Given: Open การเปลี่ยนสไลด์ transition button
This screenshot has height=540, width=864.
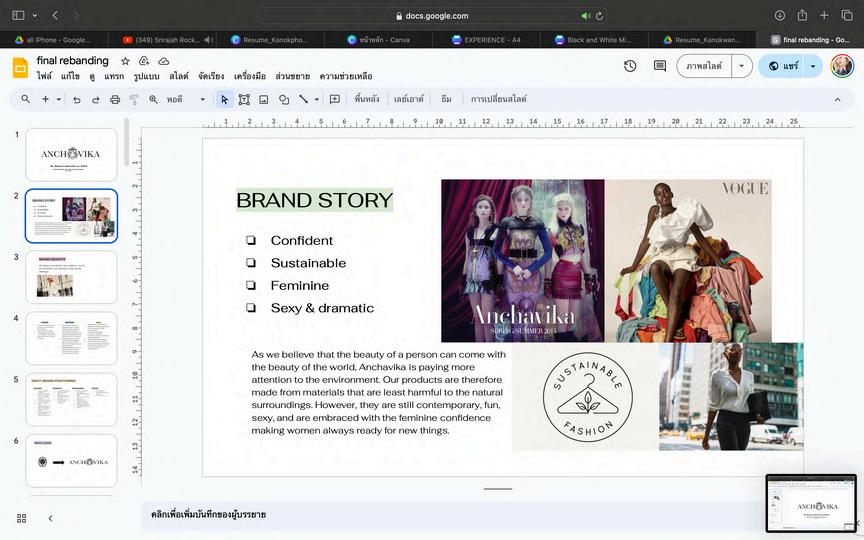Looking at the screenshot, I should click(499, 99).
